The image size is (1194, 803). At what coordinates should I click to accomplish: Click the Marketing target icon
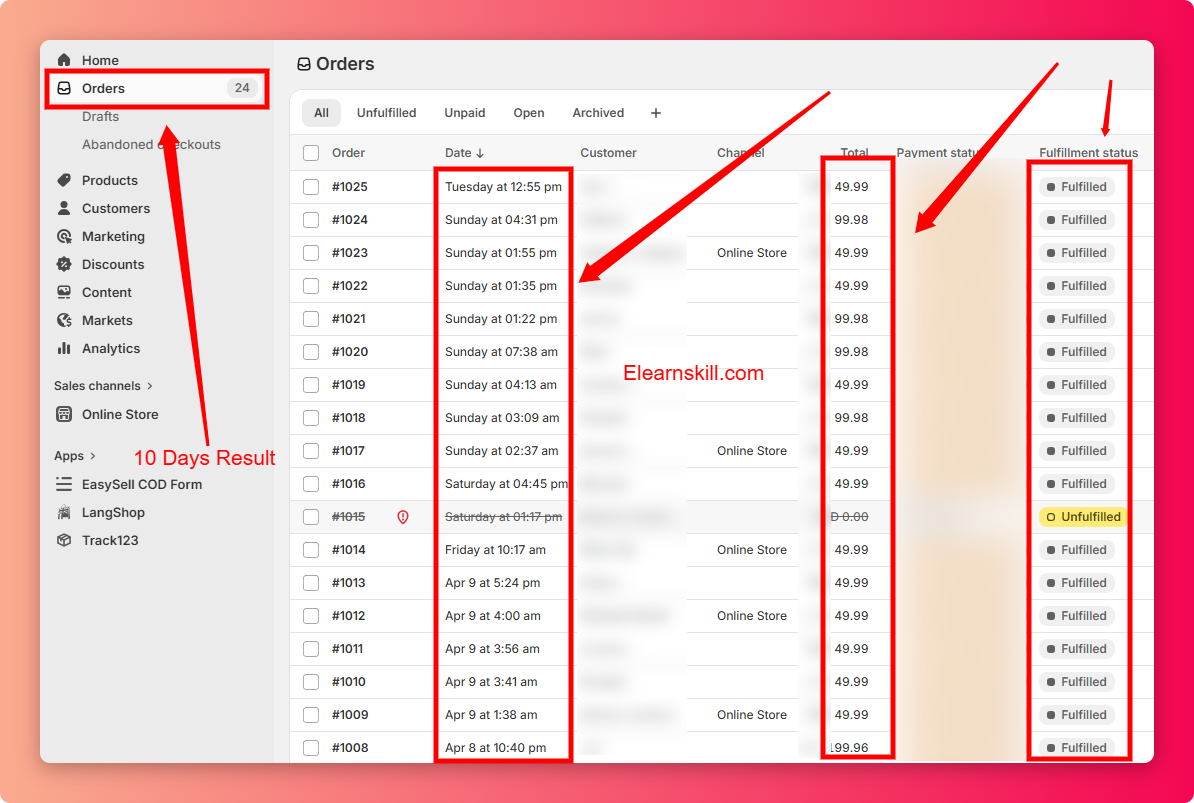tap(64, 237)
